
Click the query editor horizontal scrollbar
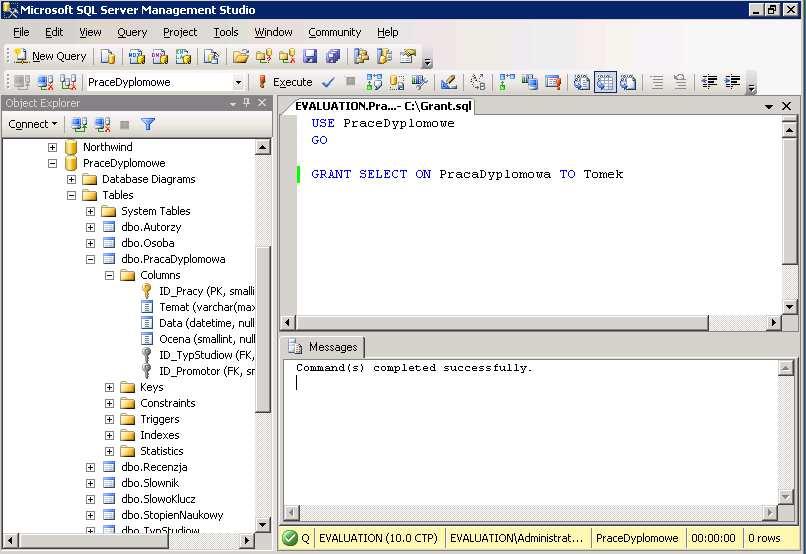click(x=502, y=323)
